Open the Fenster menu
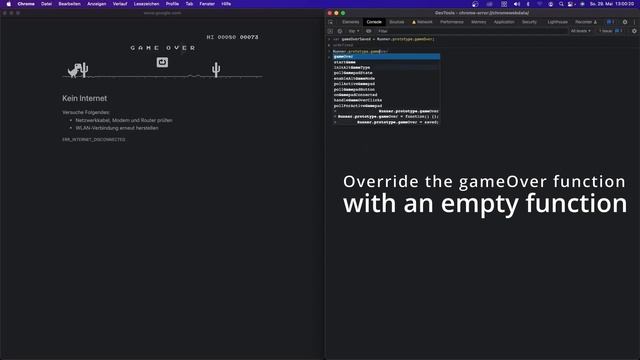Image resolution: width=640 pixels, height=360 pixels. (207, 4)
